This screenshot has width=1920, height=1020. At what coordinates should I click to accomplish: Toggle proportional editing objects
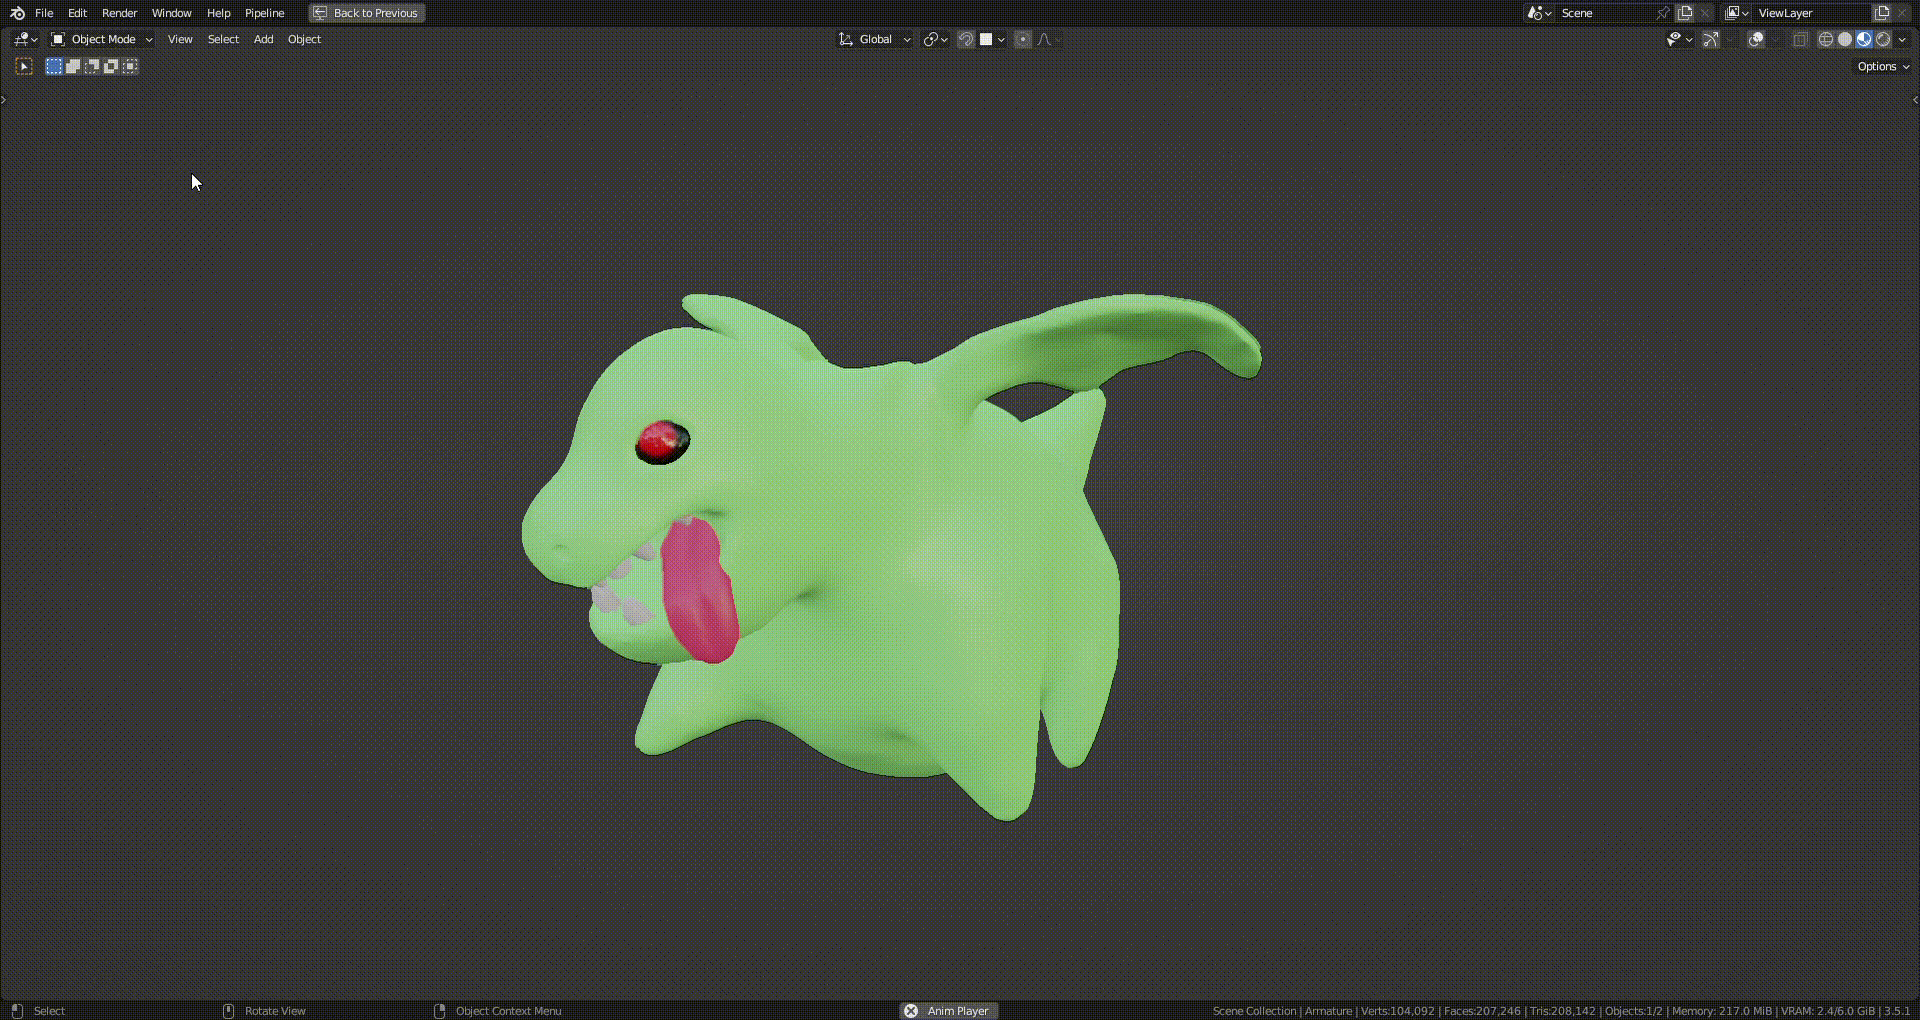[x=1022, y=40]
